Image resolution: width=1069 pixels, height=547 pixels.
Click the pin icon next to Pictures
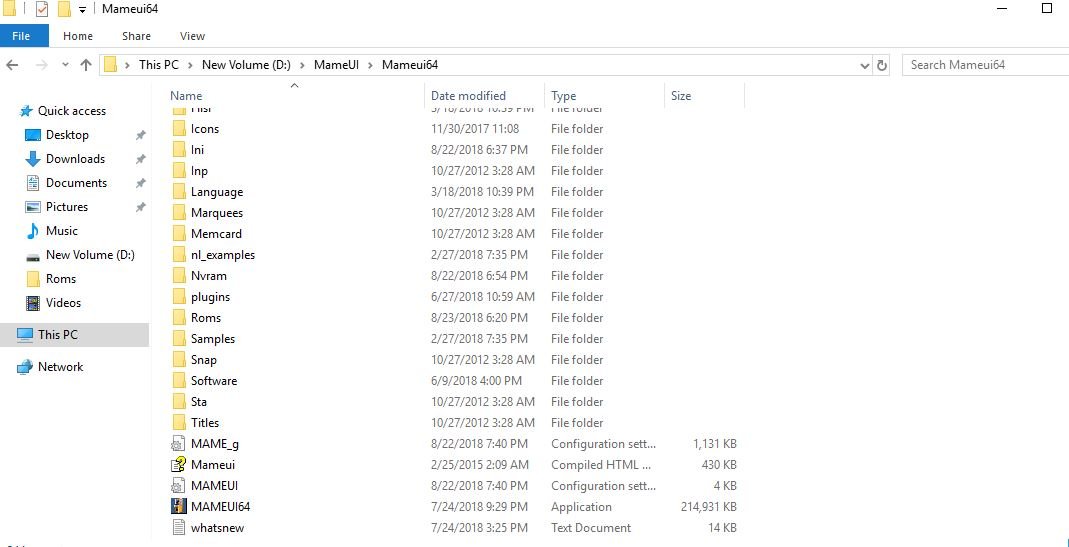pyautogui.click(x=140, y=207)
